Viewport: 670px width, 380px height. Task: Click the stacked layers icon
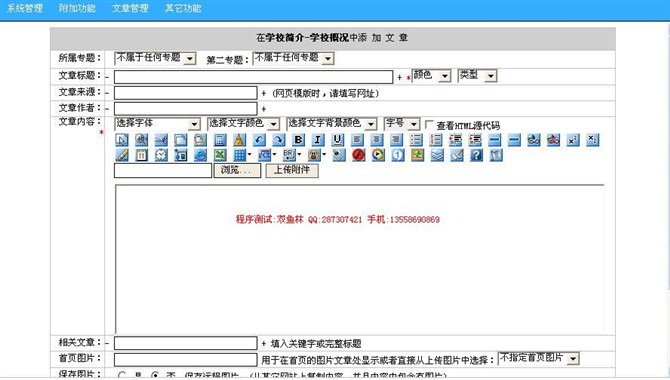coord(437,155)
